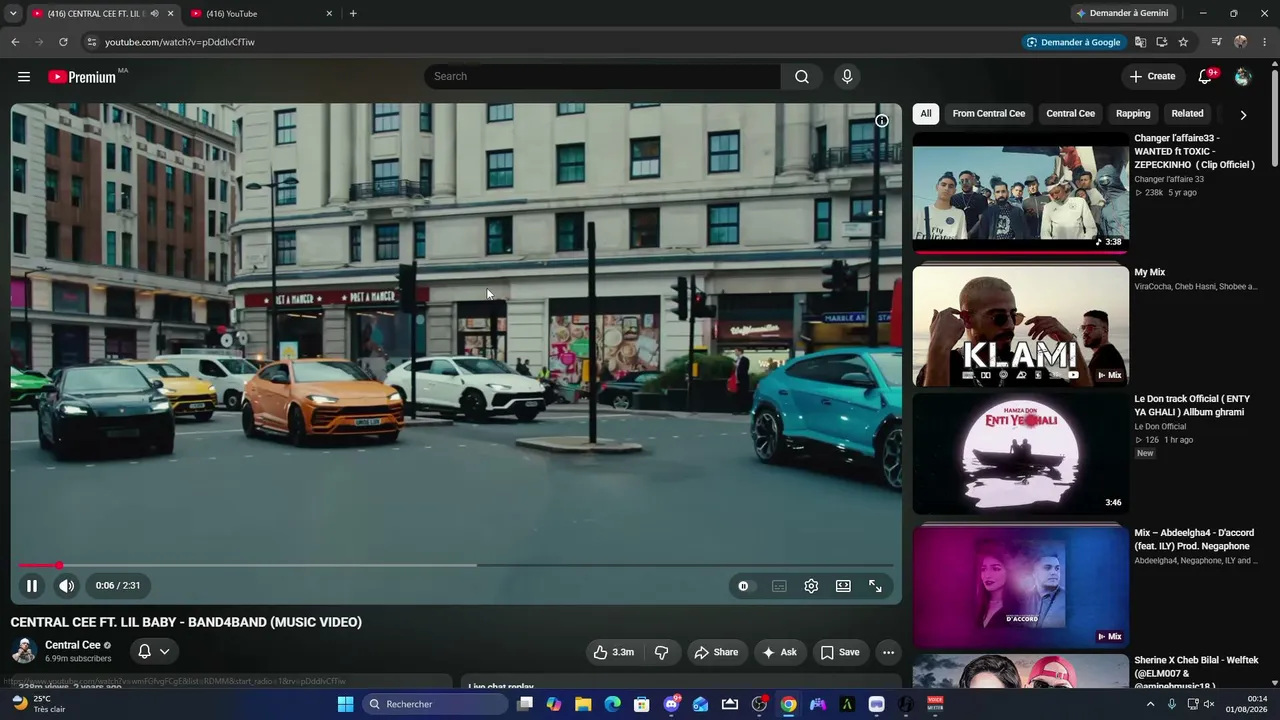1280x720 pixels.
Task: Open Chrome three-dot menu
Action: tap(1265, 42)
